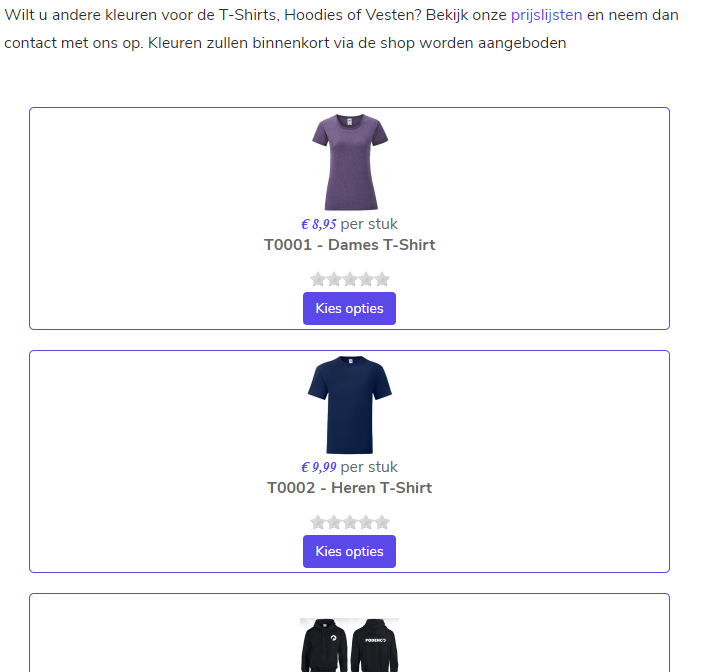Click fourth star under T0001 Dames T-Shirt
Image resolution: width=701 pixels, height=672 pixels.
click(366, 280)
